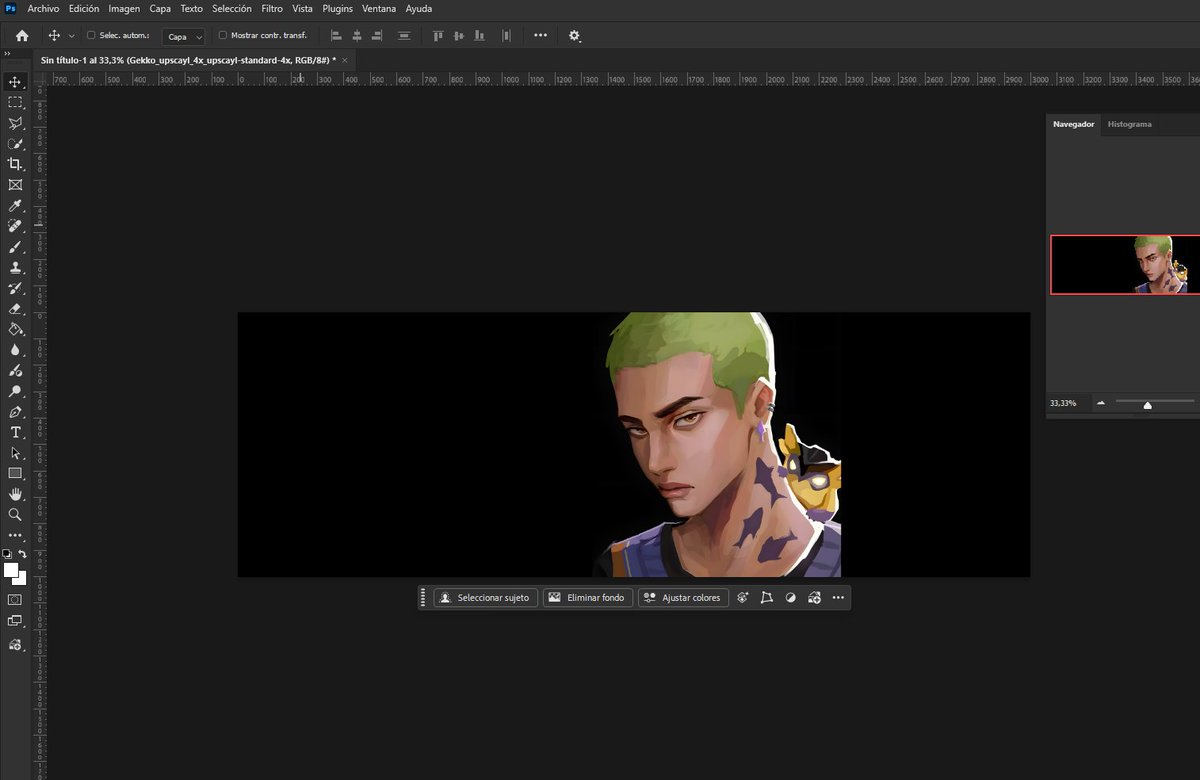Select the Spot Healing Brush tool
This screenshot has height=780, width=1200.
click(x=15, y=226)
